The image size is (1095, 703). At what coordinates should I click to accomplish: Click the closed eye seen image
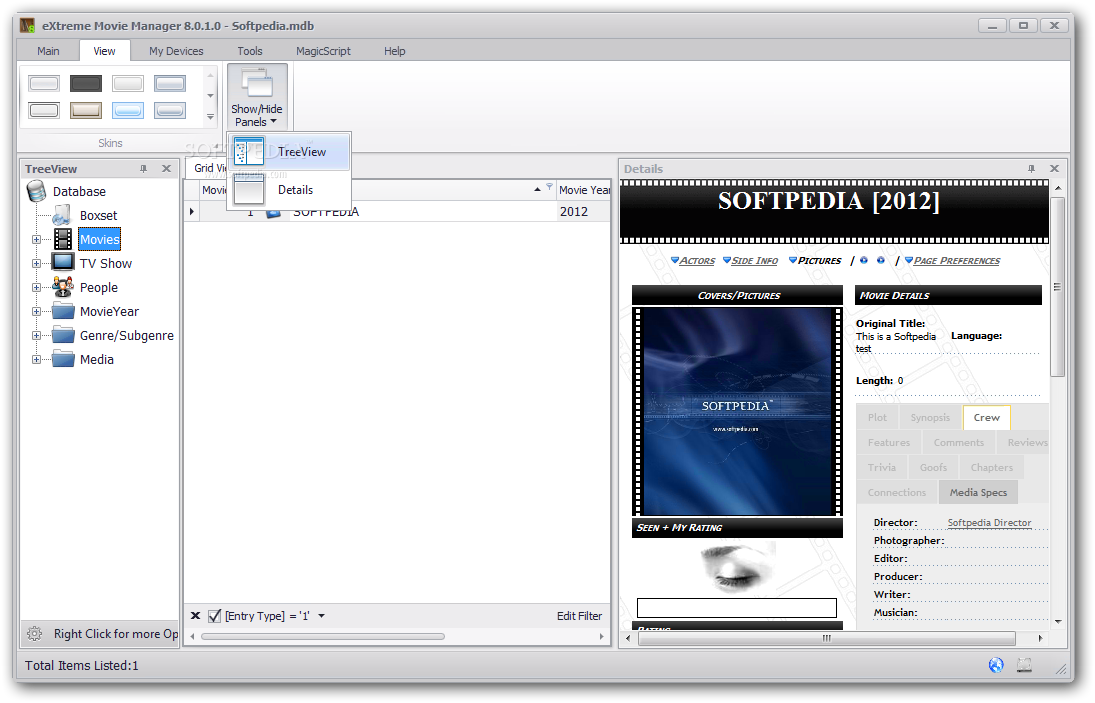737,569
